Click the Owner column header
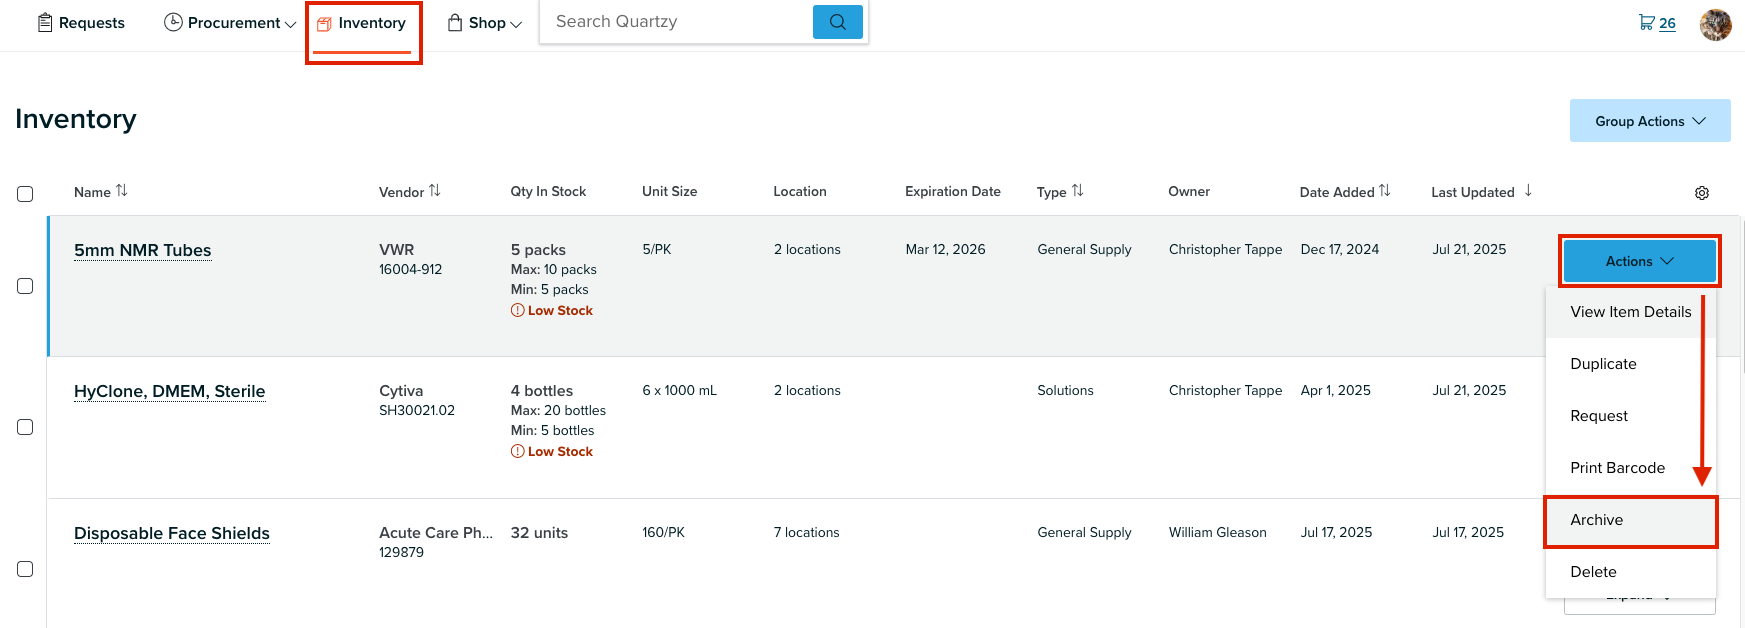This screenshot has height=628, width=1745. tap(1189, 191)
